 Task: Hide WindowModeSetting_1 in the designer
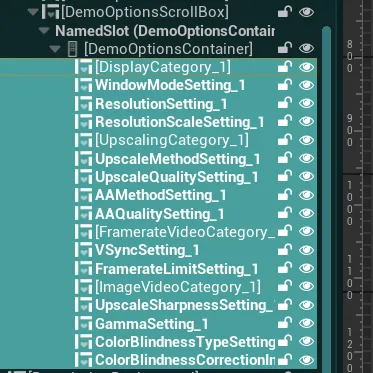tap(306, 85)
